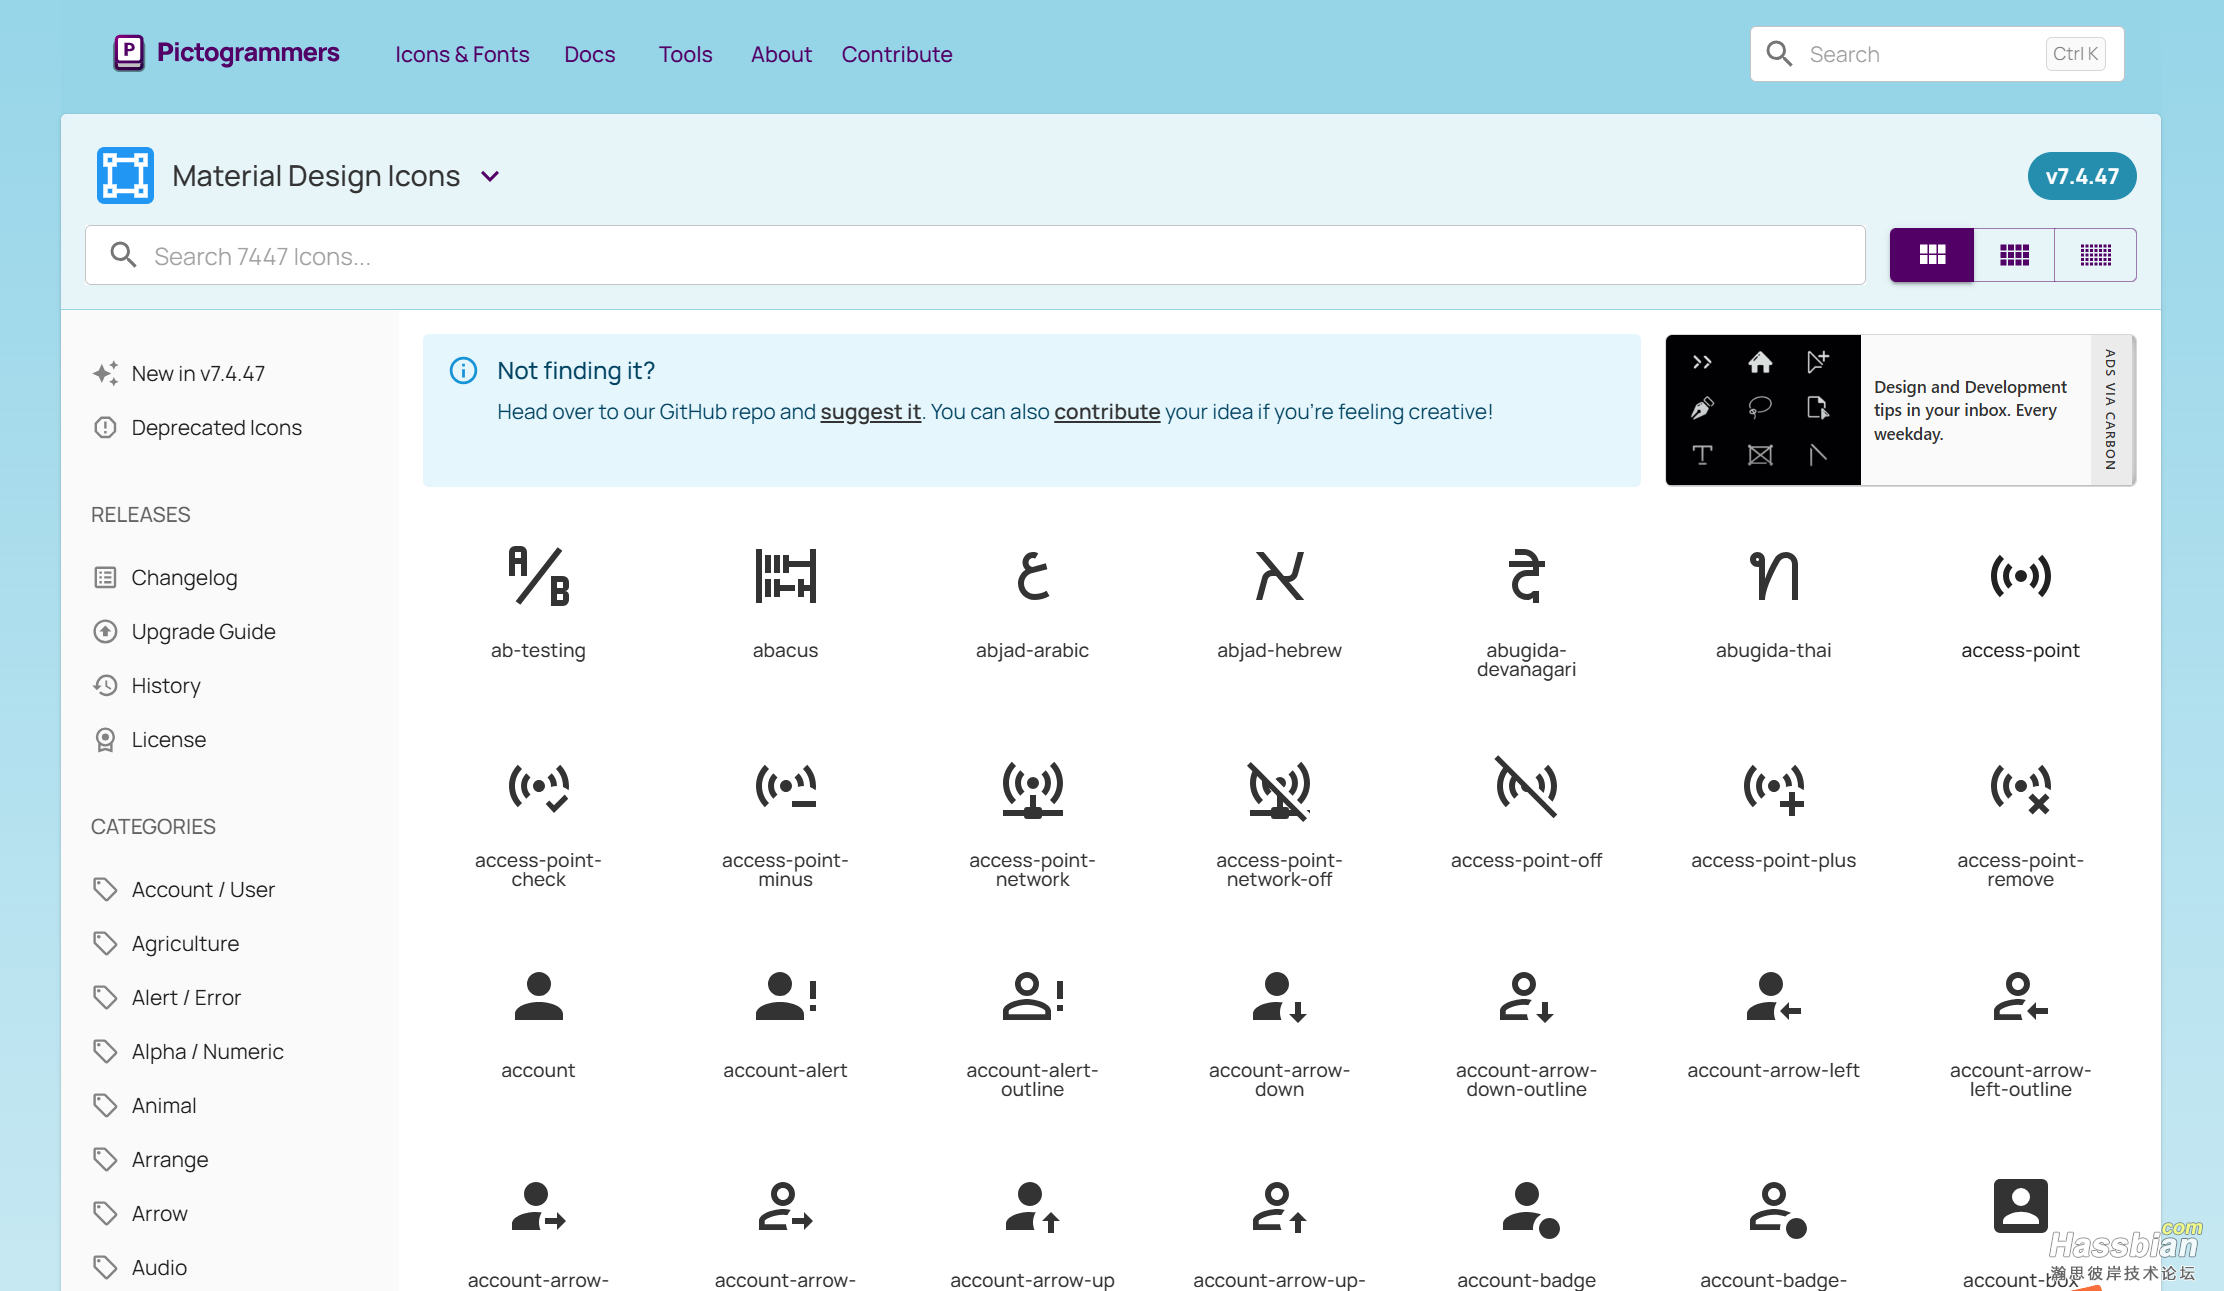2224x1291 pixels.
Task: Switch to the large grid view
Action: coord(1932,255)
